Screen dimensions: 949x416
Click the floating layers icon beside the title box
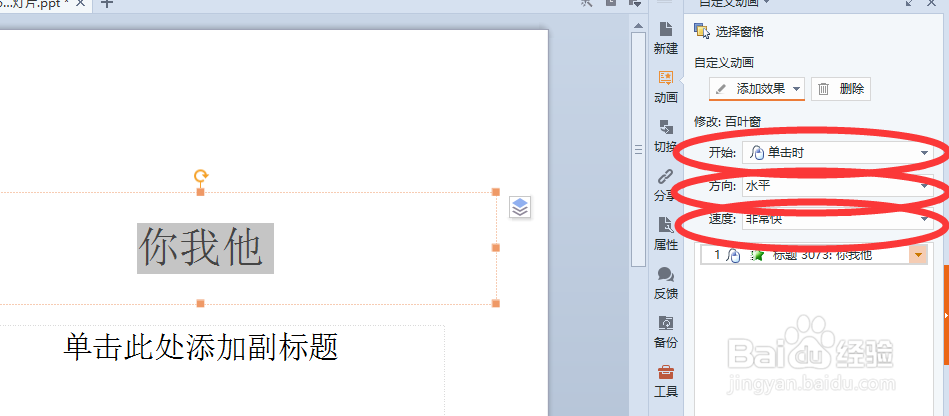(520, 208)
